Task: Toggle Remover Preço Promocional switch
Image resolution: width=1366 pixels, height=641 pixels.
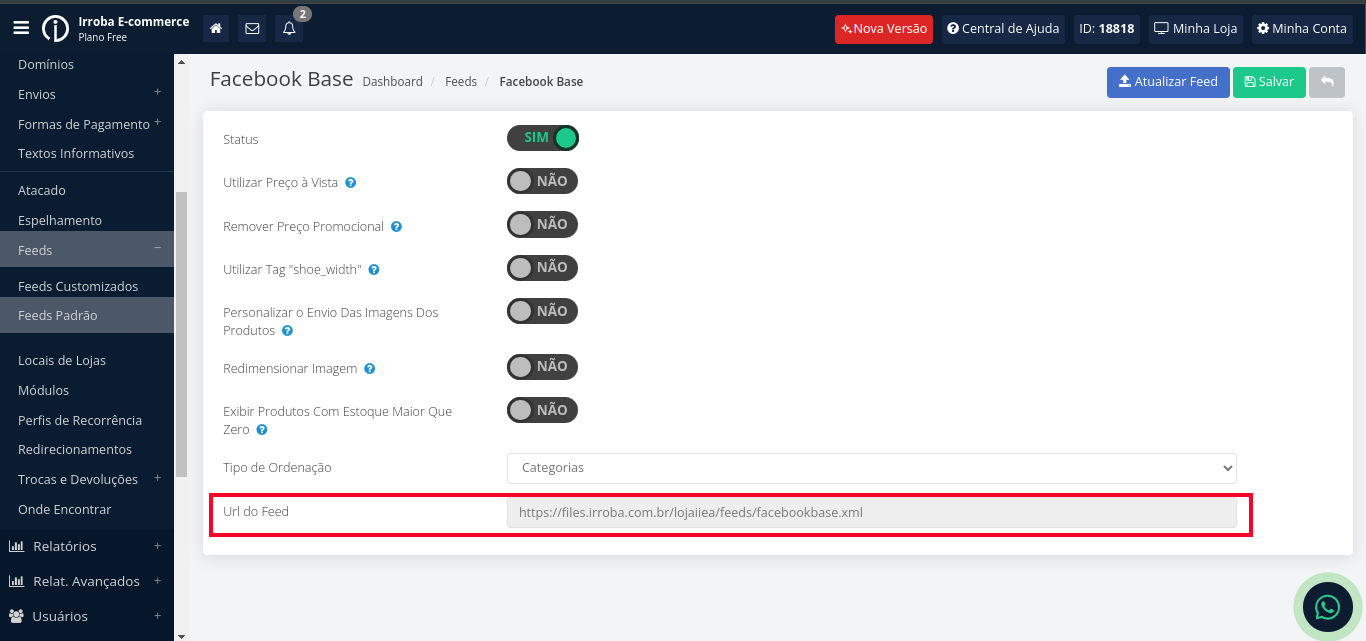Action: (x=543, y=224)
